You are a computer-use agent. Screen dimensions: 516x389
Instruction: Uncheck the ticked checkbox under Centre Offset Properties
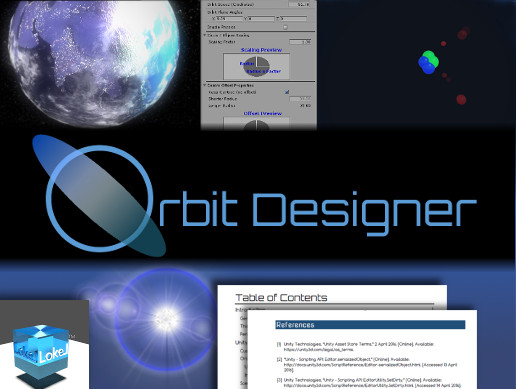287,92
